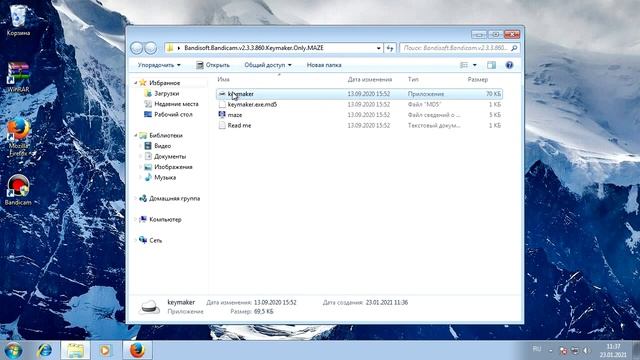
Task: Open the Упорядочить dropdown menu
Action: 159,65
